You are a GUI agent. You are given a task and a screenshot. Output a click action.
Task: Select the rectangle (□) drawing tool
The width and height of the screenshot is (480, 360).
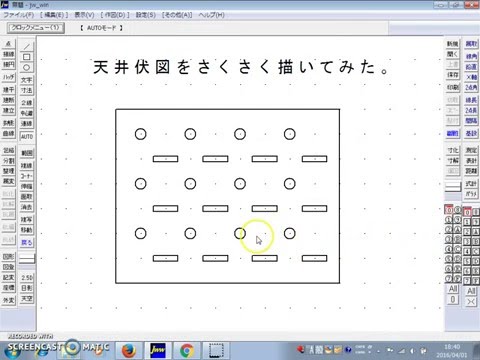27,57
